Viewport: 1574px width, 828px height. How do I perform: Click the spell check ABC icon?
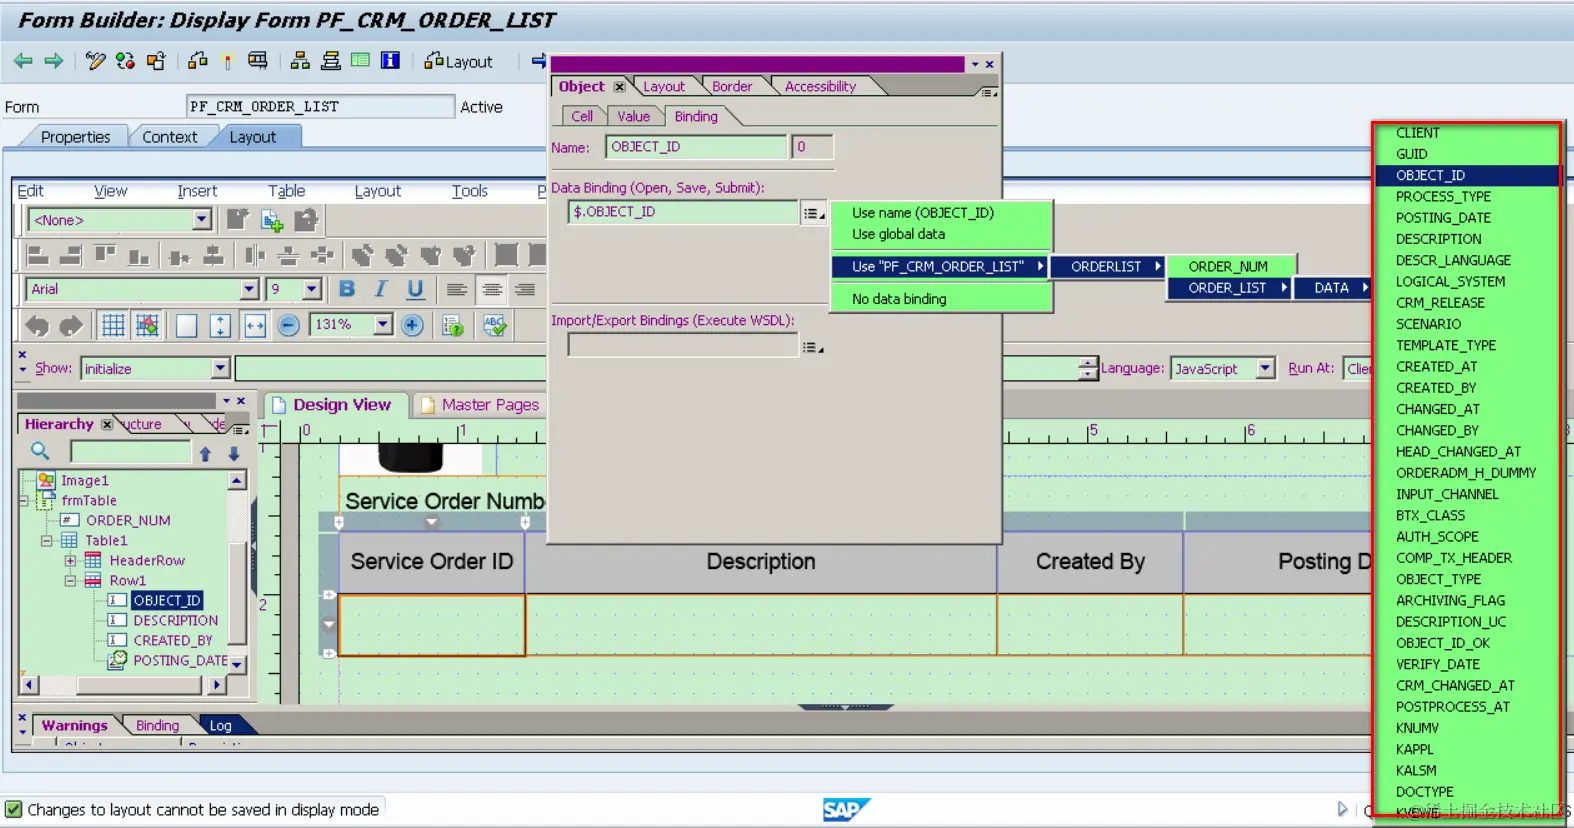click(494, 325)
